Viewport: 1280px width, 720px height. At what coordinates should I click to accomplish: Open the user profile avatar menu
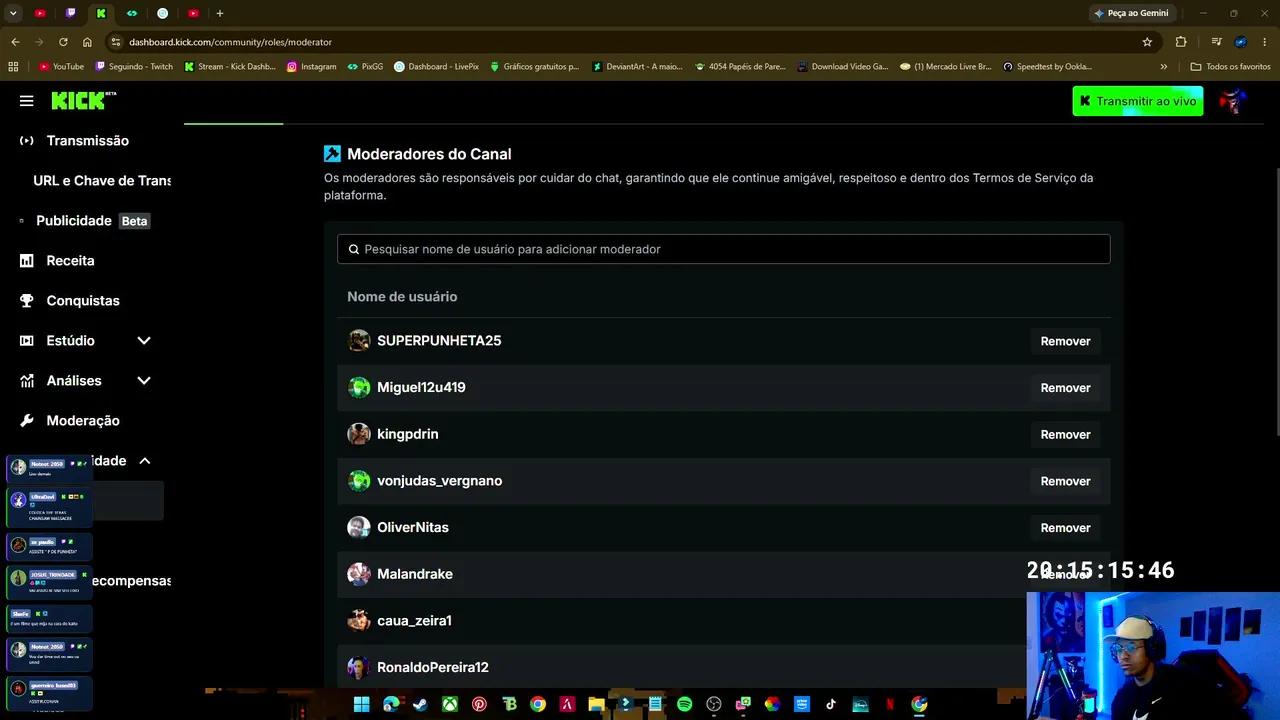(1233, 101)
